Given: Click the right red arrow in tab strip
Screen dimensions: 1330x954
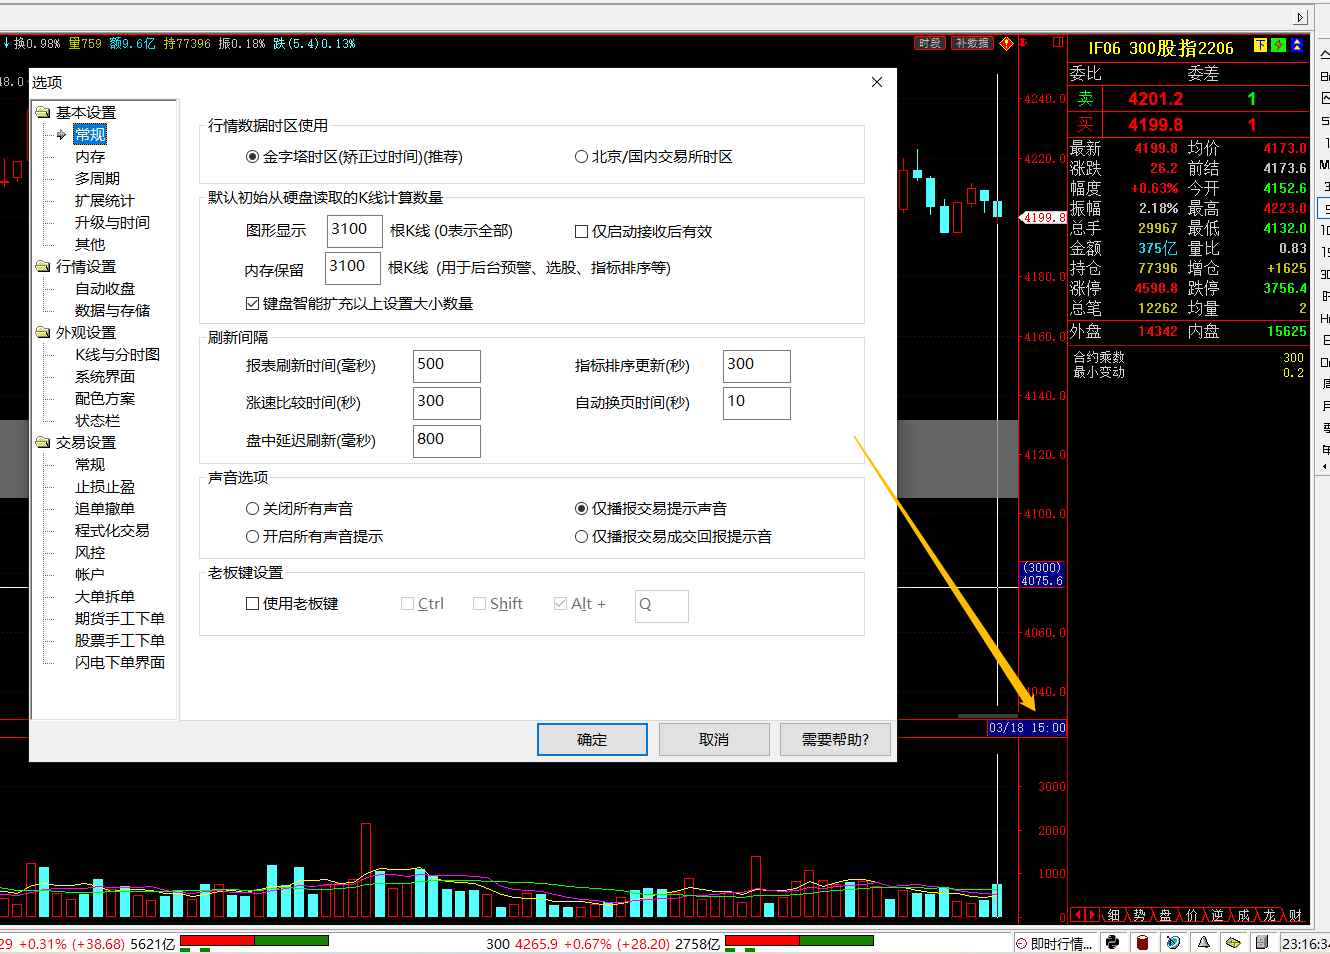Looking at the screenshot, I should click(x=1092, y=915).
